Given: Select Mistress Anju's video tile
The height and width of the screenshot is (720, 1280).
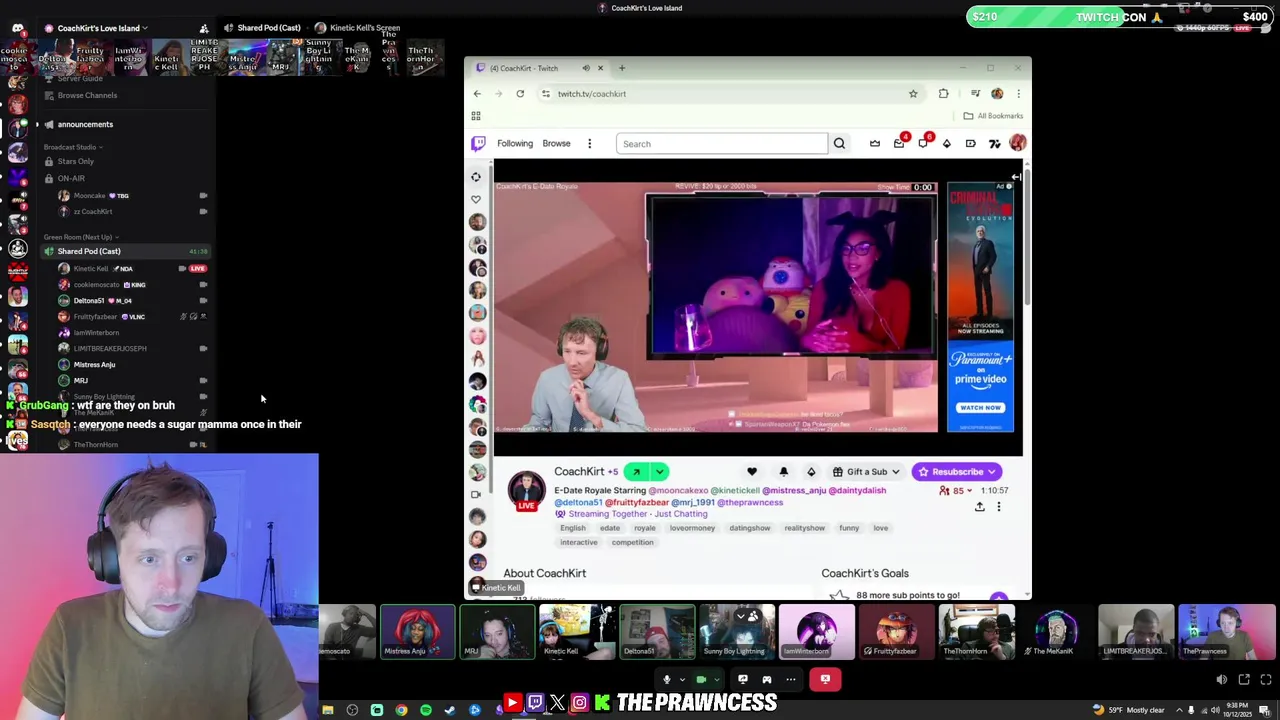Looking at the screenshot, I should click(417, 632).
